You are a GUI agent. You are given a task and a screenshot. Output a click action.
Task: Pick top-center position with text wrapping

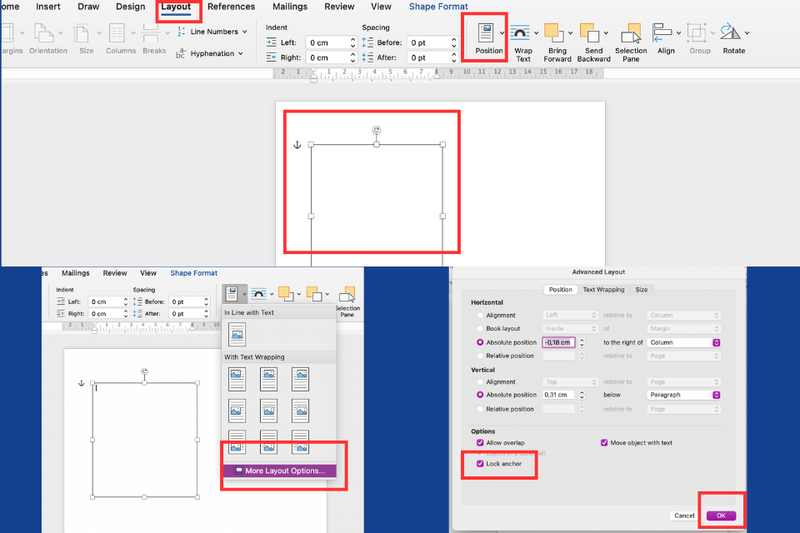coord(269,379)
